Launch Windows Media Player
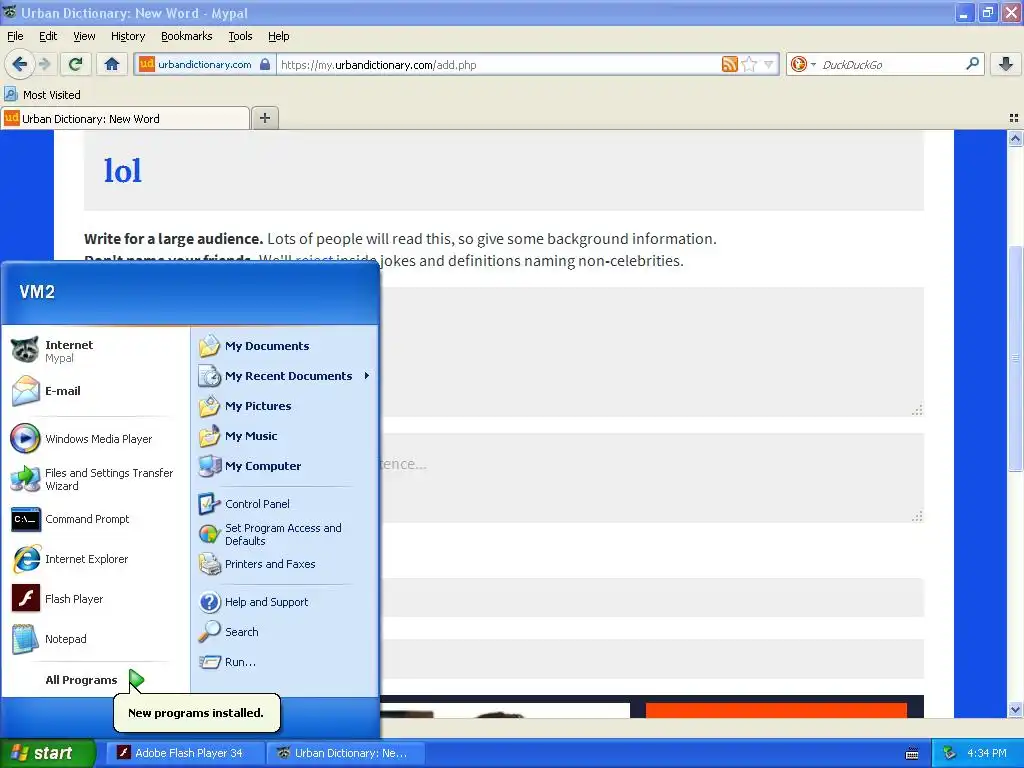The image size is (1024, 768). pos(95,439)
